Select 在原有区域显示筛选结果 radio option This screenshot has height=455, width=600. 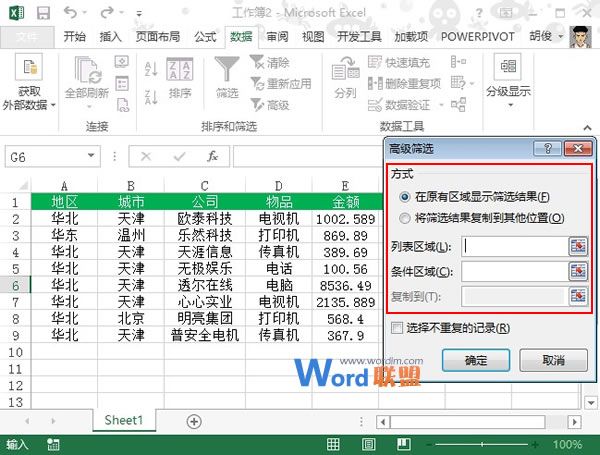404,197
